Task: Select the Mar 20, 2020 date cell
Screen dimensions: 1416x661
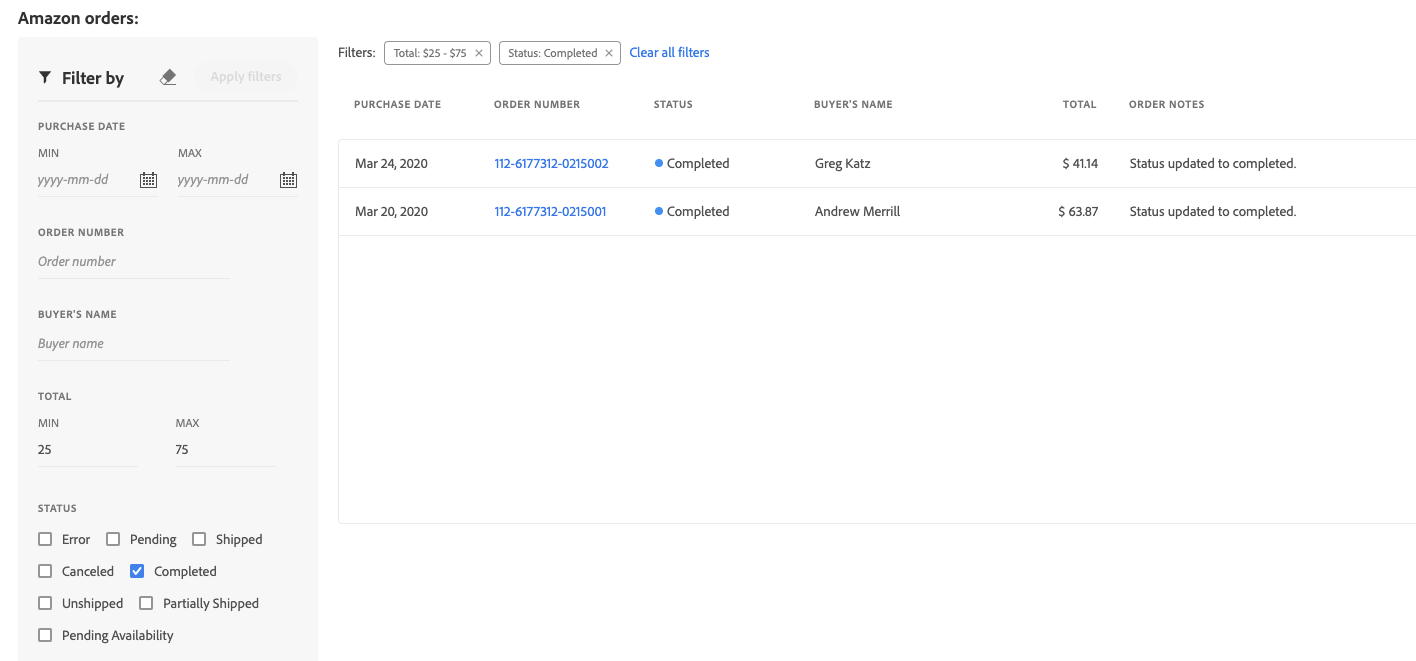Action: click(x=391, y=211)
